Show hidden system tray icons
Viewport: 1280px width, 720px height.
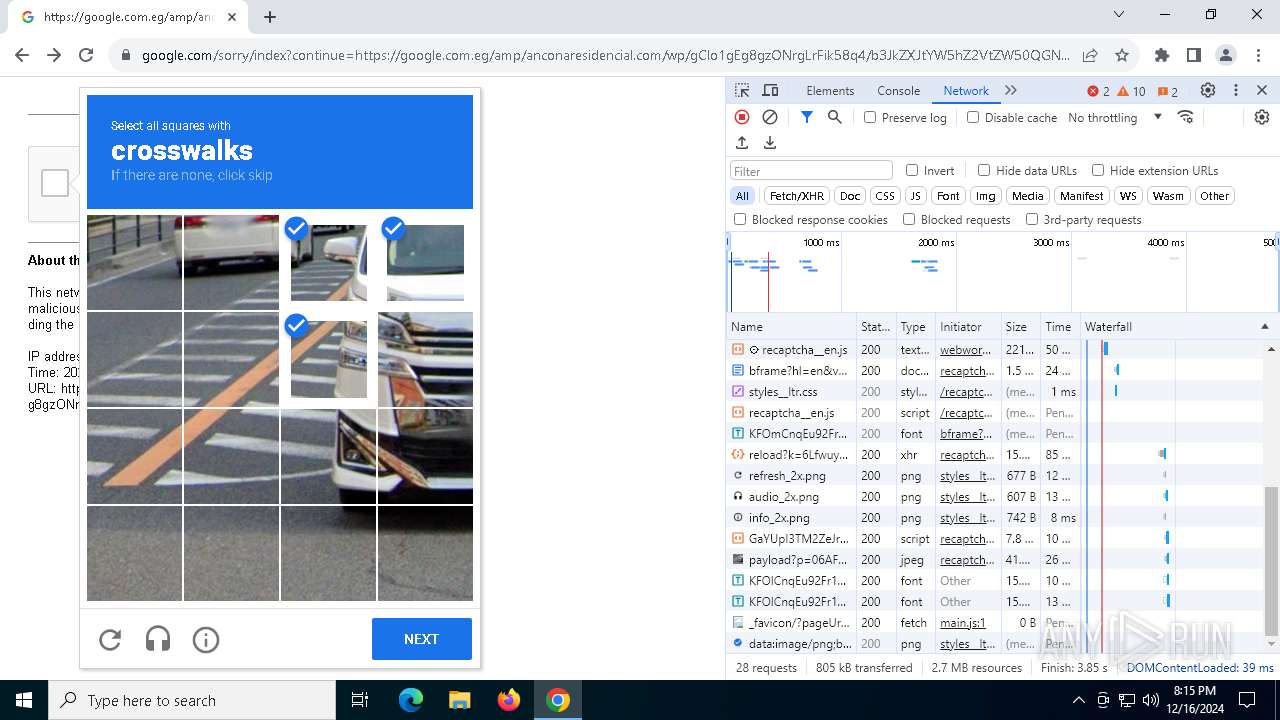tap(1078, 700)
